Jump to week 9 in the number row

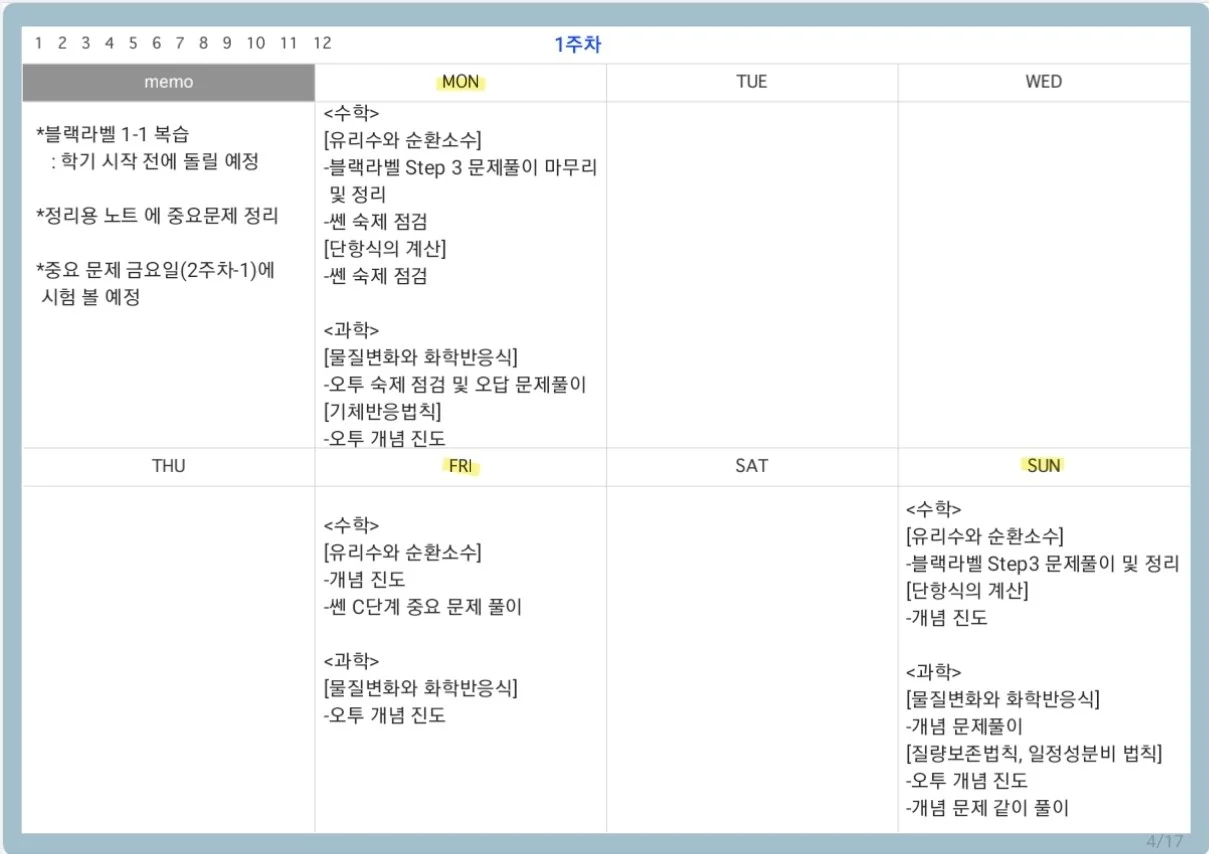[227, 43]
